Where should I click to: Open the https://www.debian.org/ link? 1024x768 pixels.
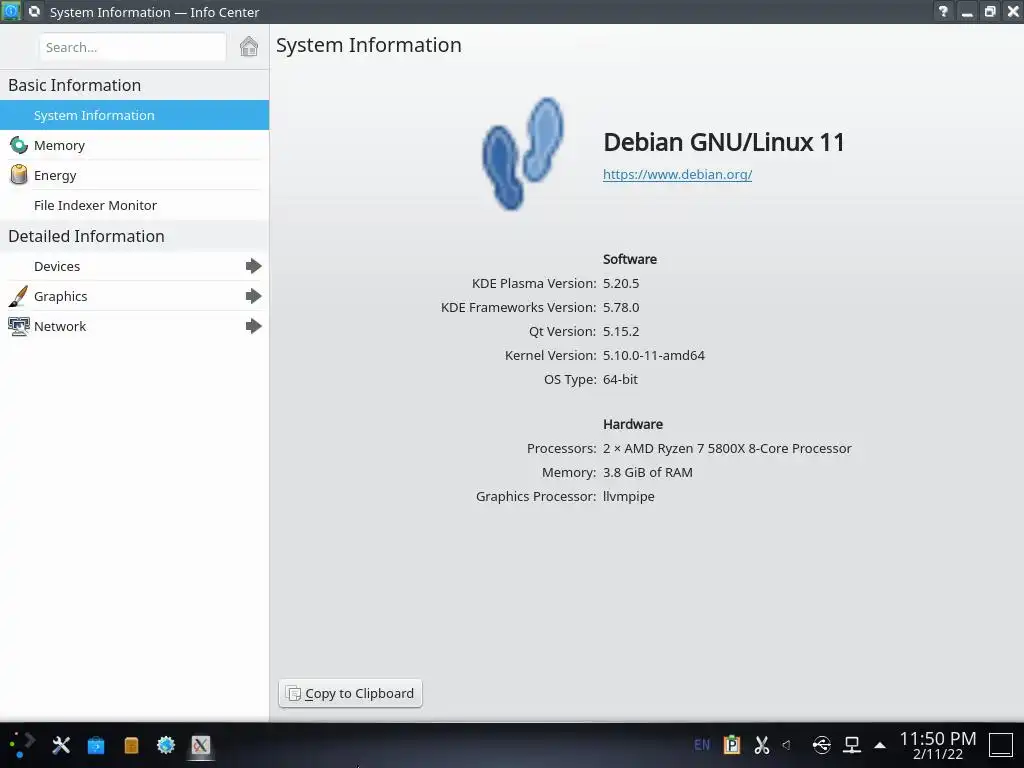677,174
